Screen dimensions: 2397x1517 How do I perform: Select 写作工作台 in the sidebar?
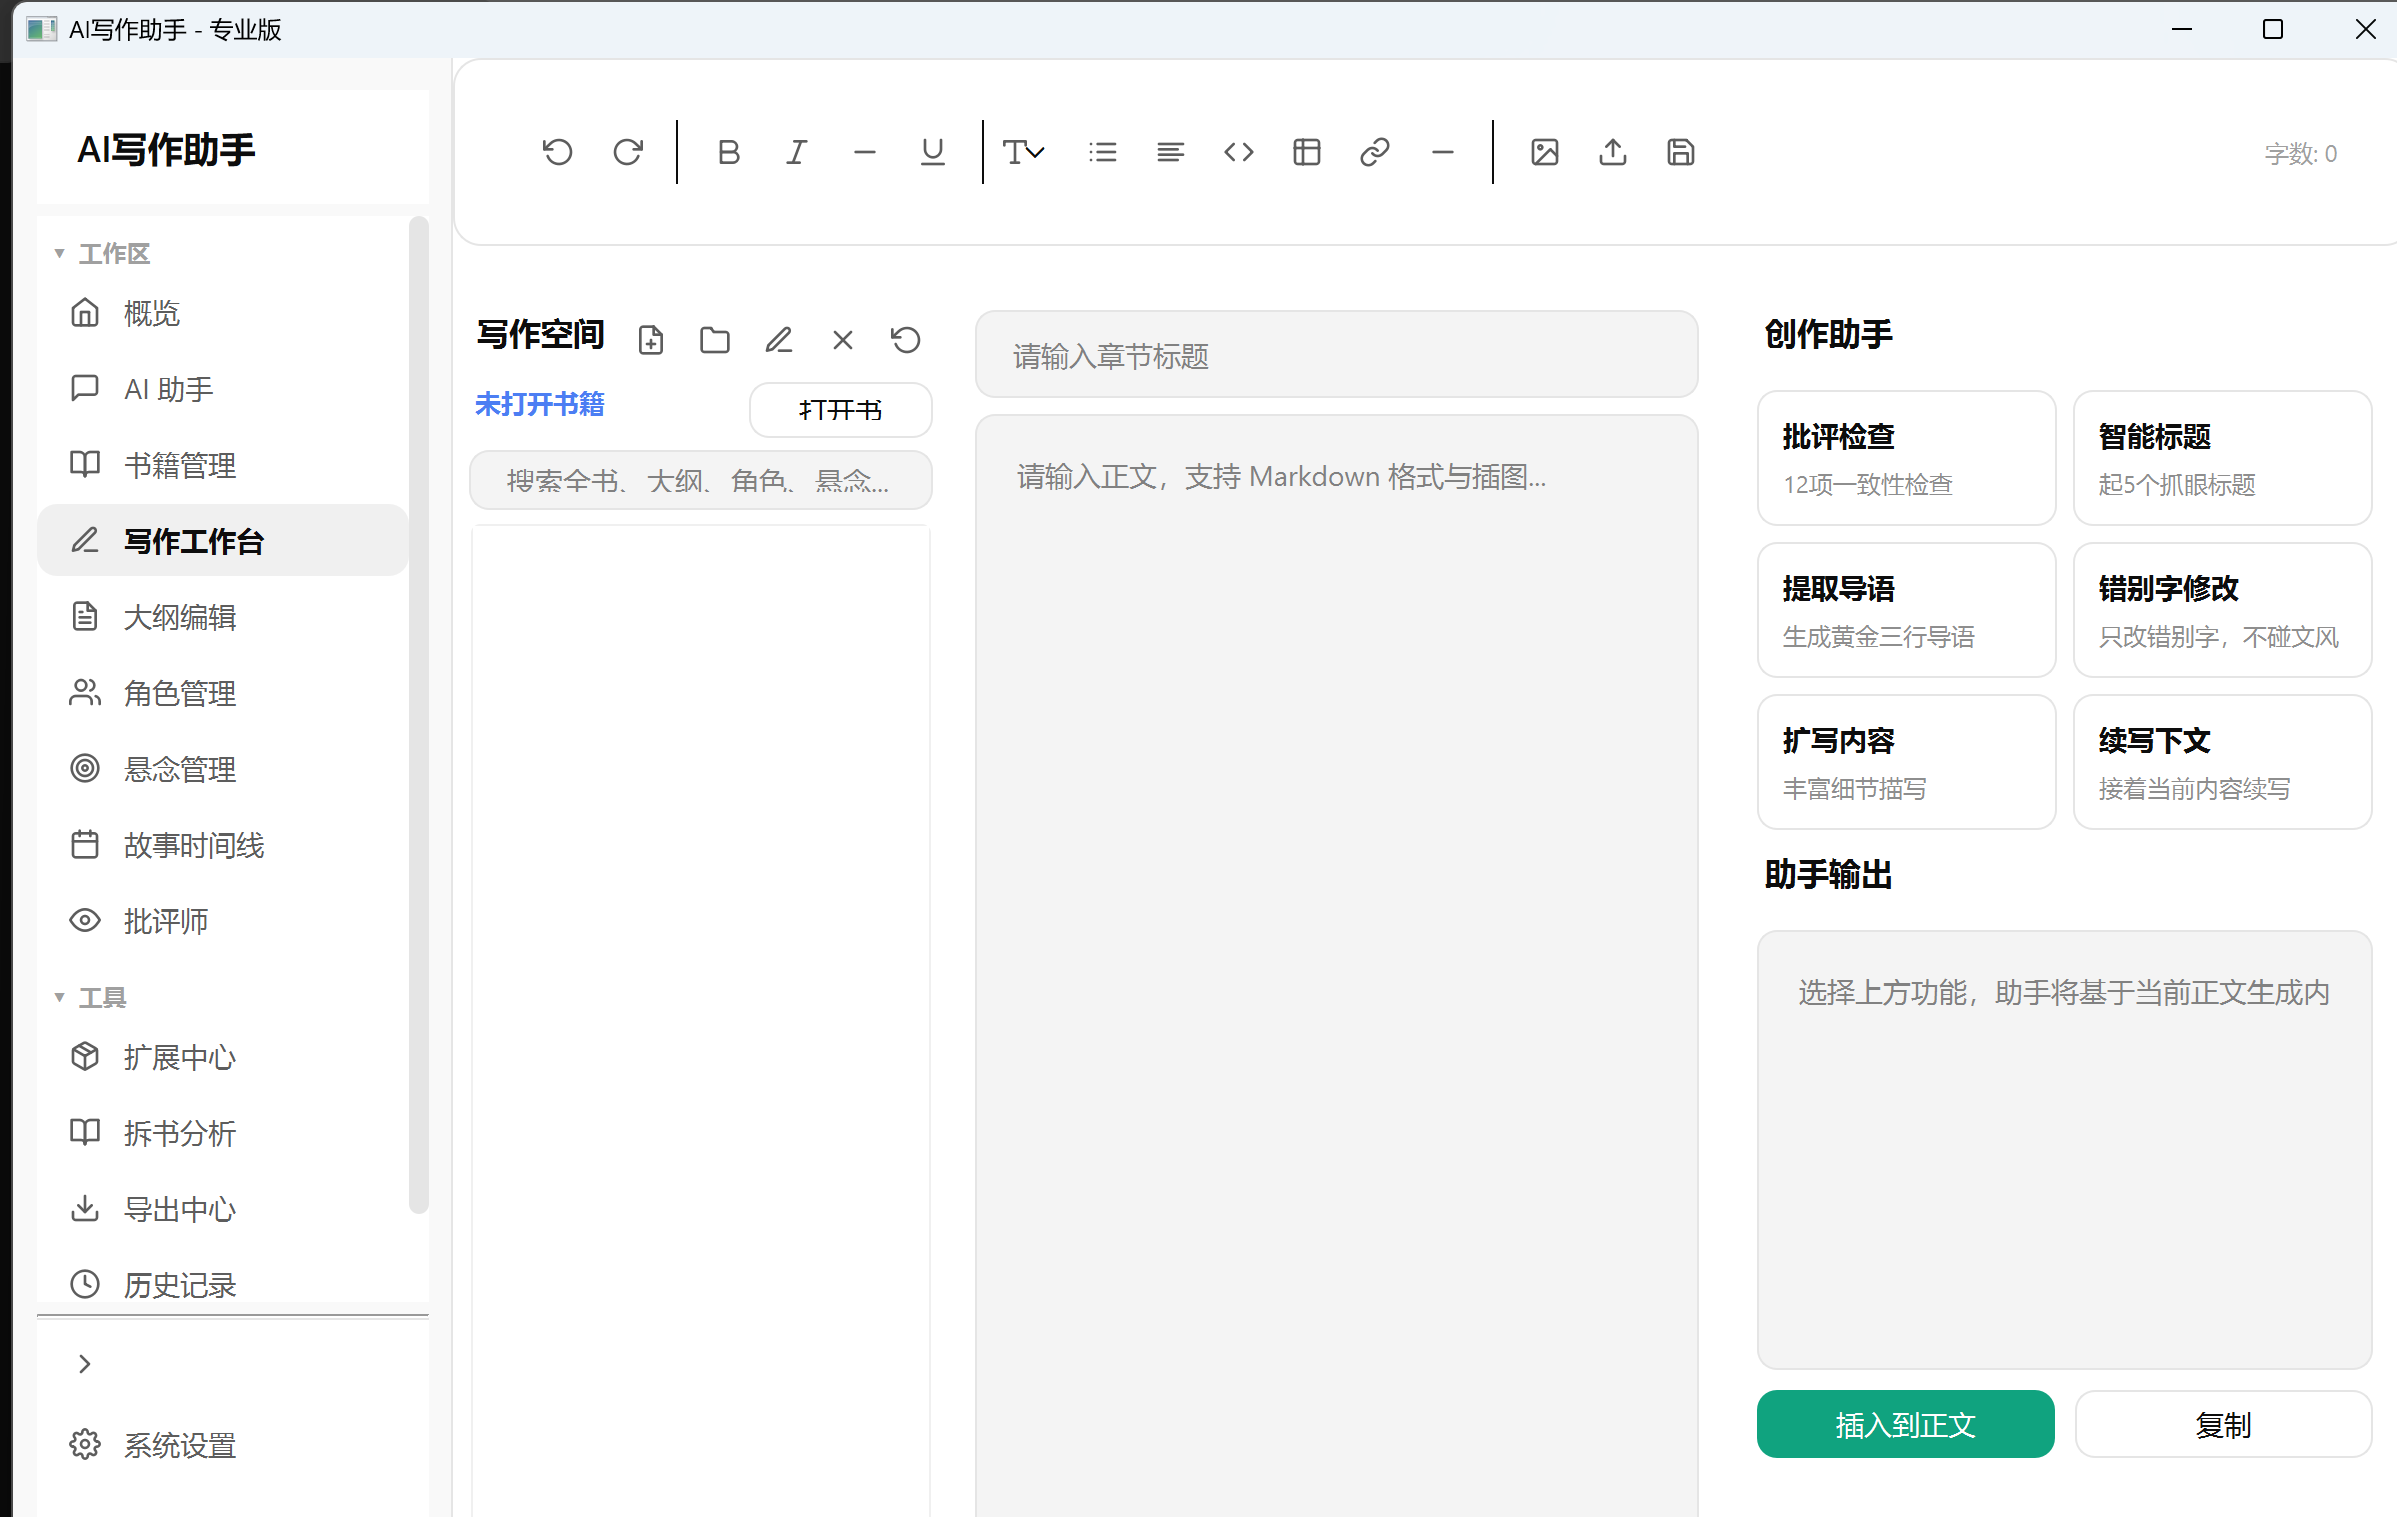point(222,541)
